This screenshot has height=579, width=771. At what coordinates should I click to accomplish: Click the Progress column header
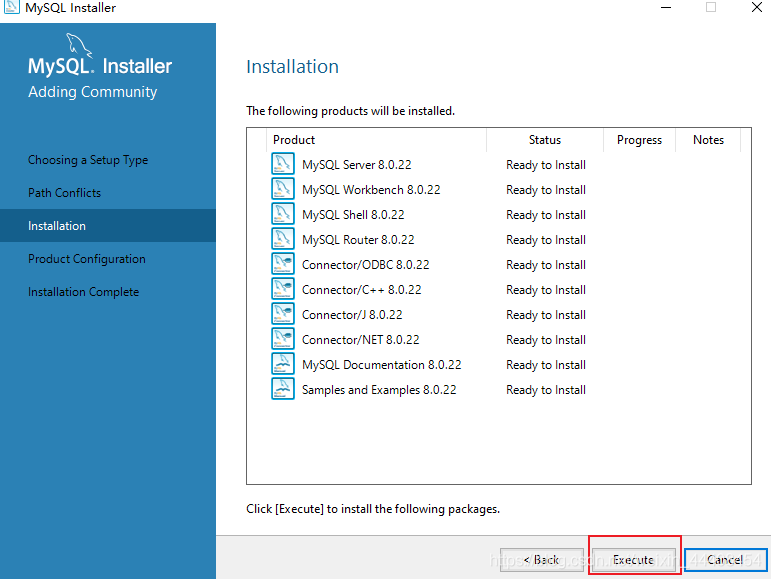pyautogui.click(x=639, y=140)
